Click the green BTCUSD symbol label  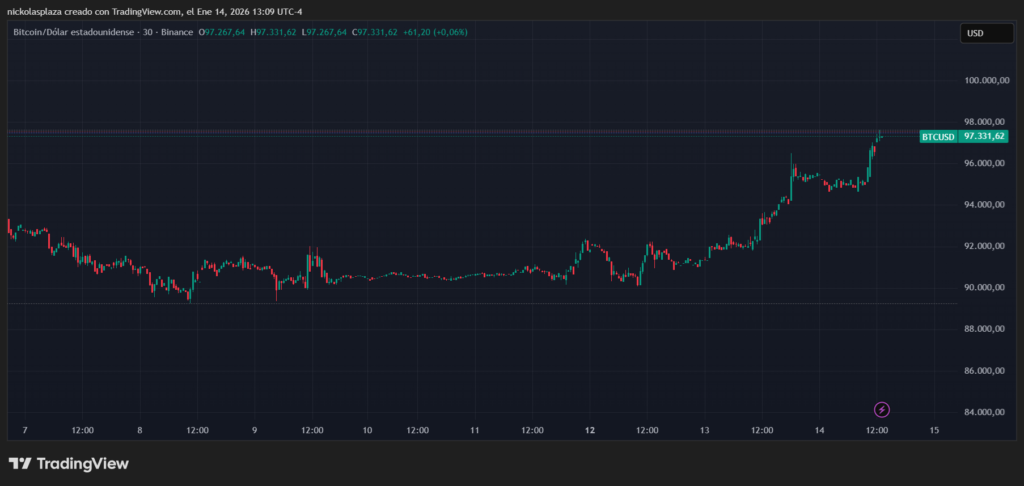[937, 136]
